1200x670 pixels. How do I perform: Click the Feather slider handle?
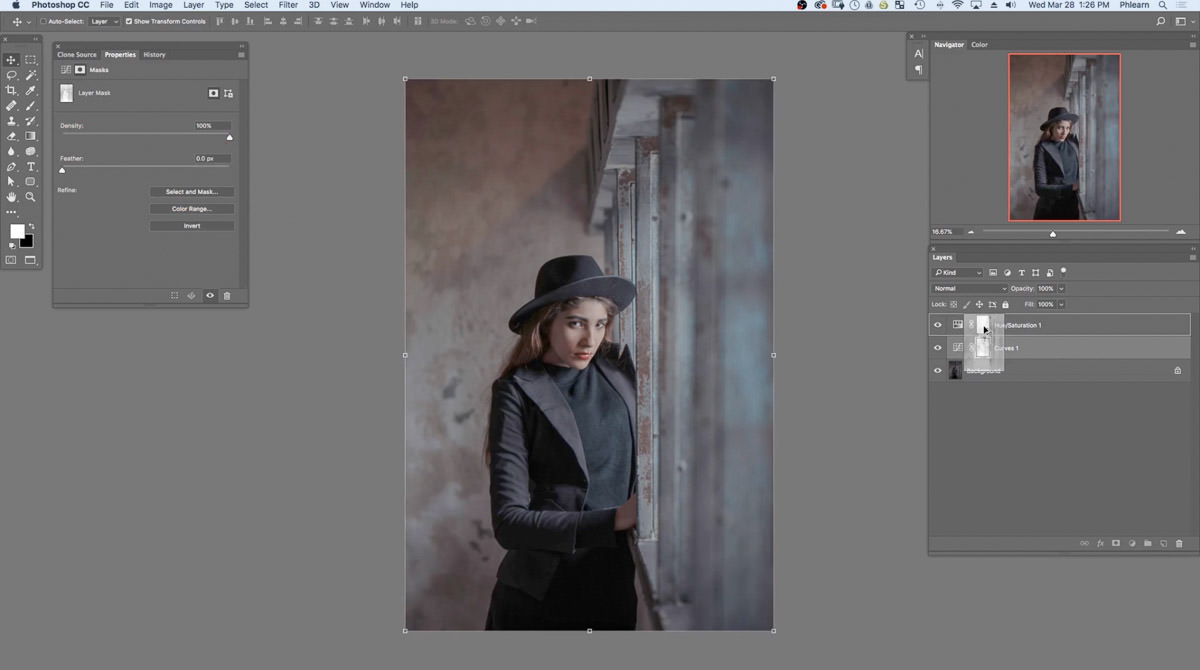62,170
